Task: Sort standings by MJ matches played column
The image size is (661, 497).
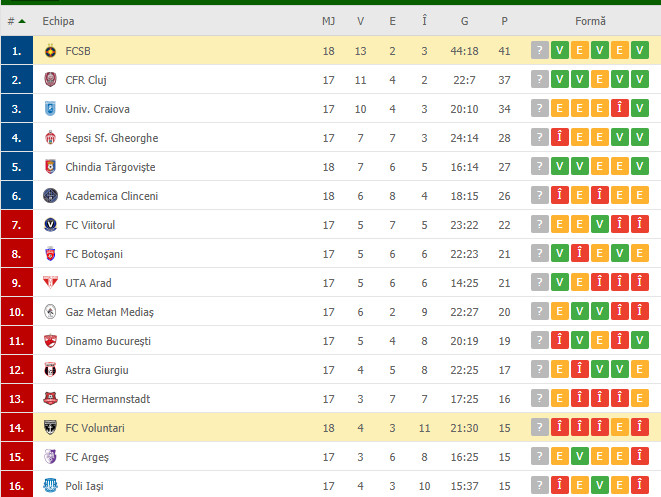Action: (x=328, y=21)
